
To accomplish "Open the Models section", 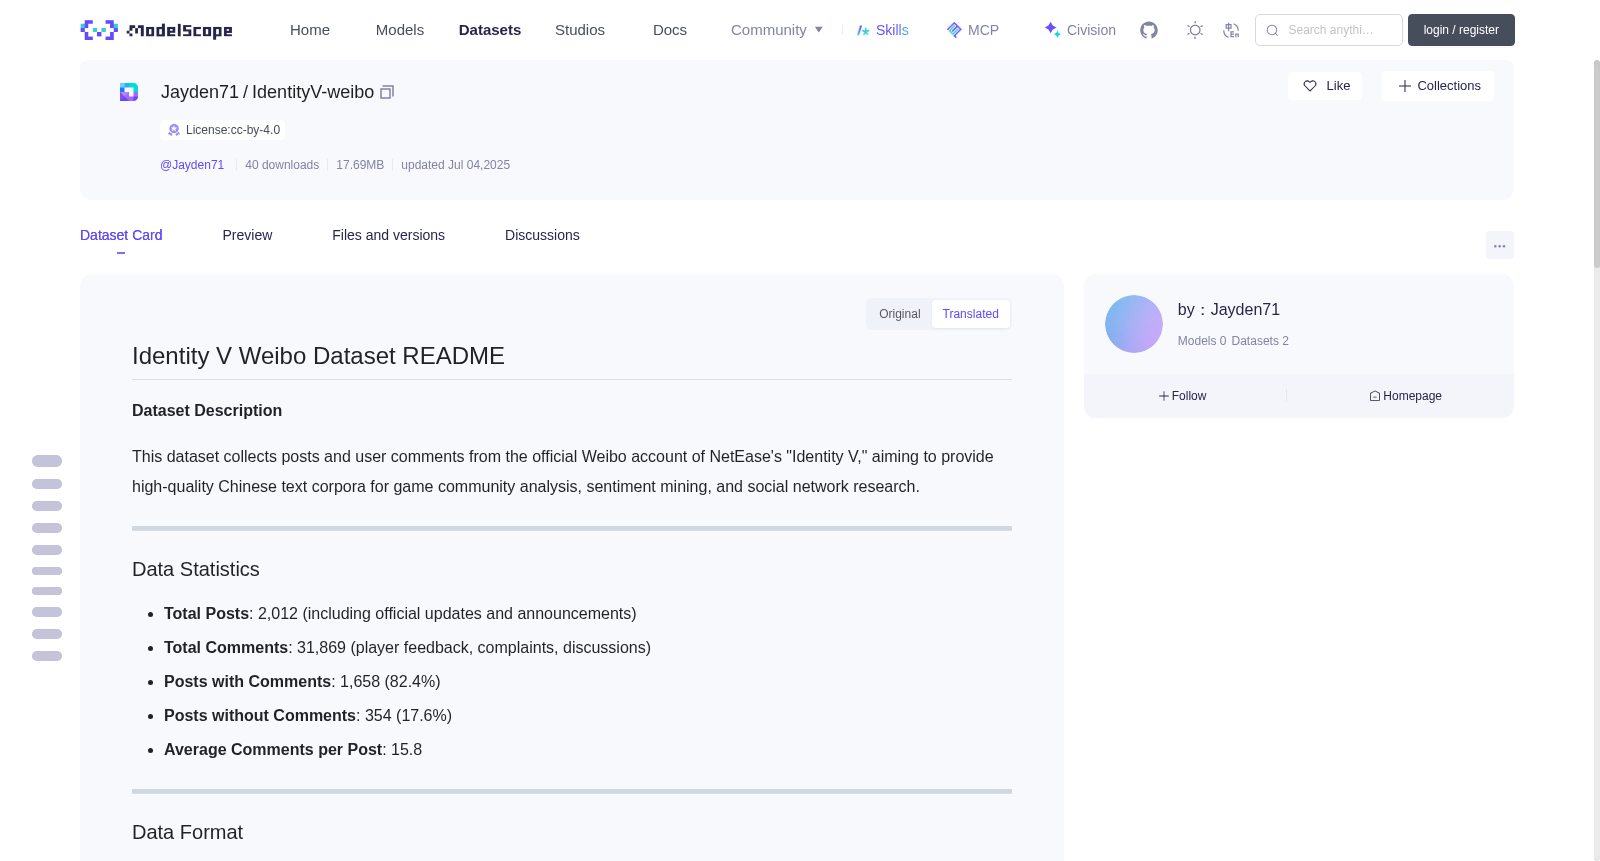I will [x=400, y=30].
